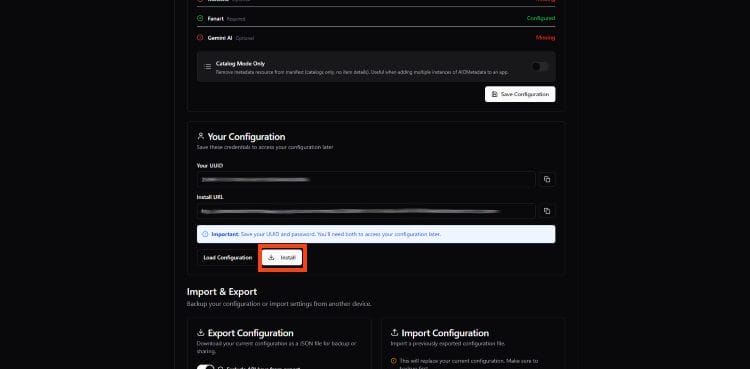The height and width of the screenshot is (369, 750).
Task: Copy the UUID with its copy icon
Action: [547, 179]
